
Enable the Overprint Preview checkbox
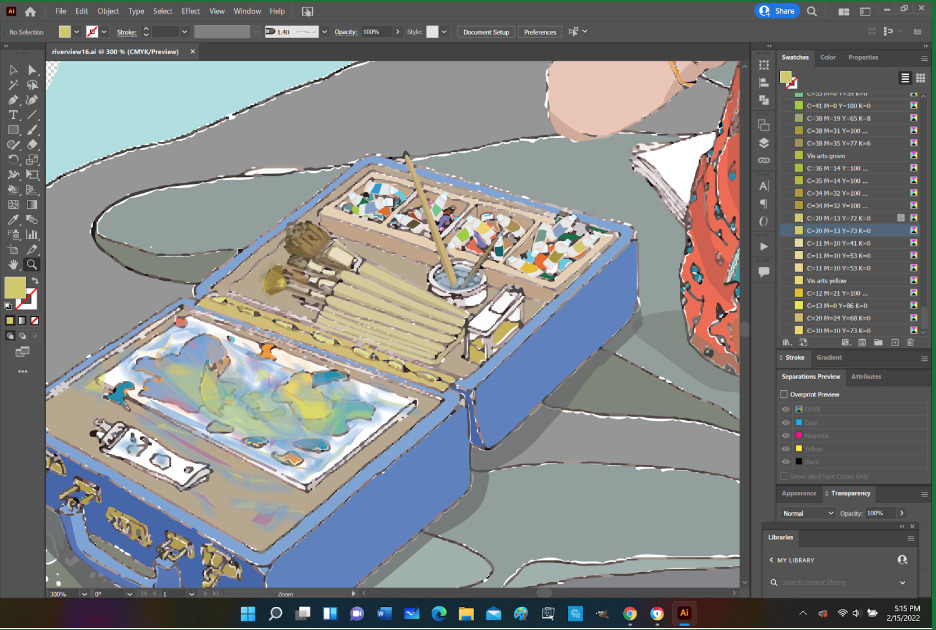click(x=784, y=394)
